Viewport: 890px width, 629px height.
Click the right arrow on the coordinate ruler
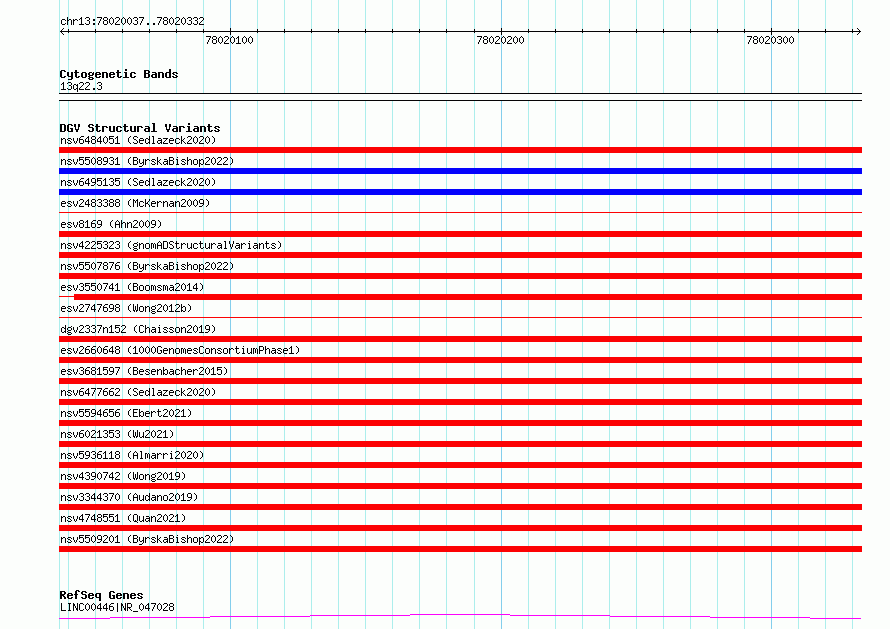pyautogui.click(x=858, y=31)
